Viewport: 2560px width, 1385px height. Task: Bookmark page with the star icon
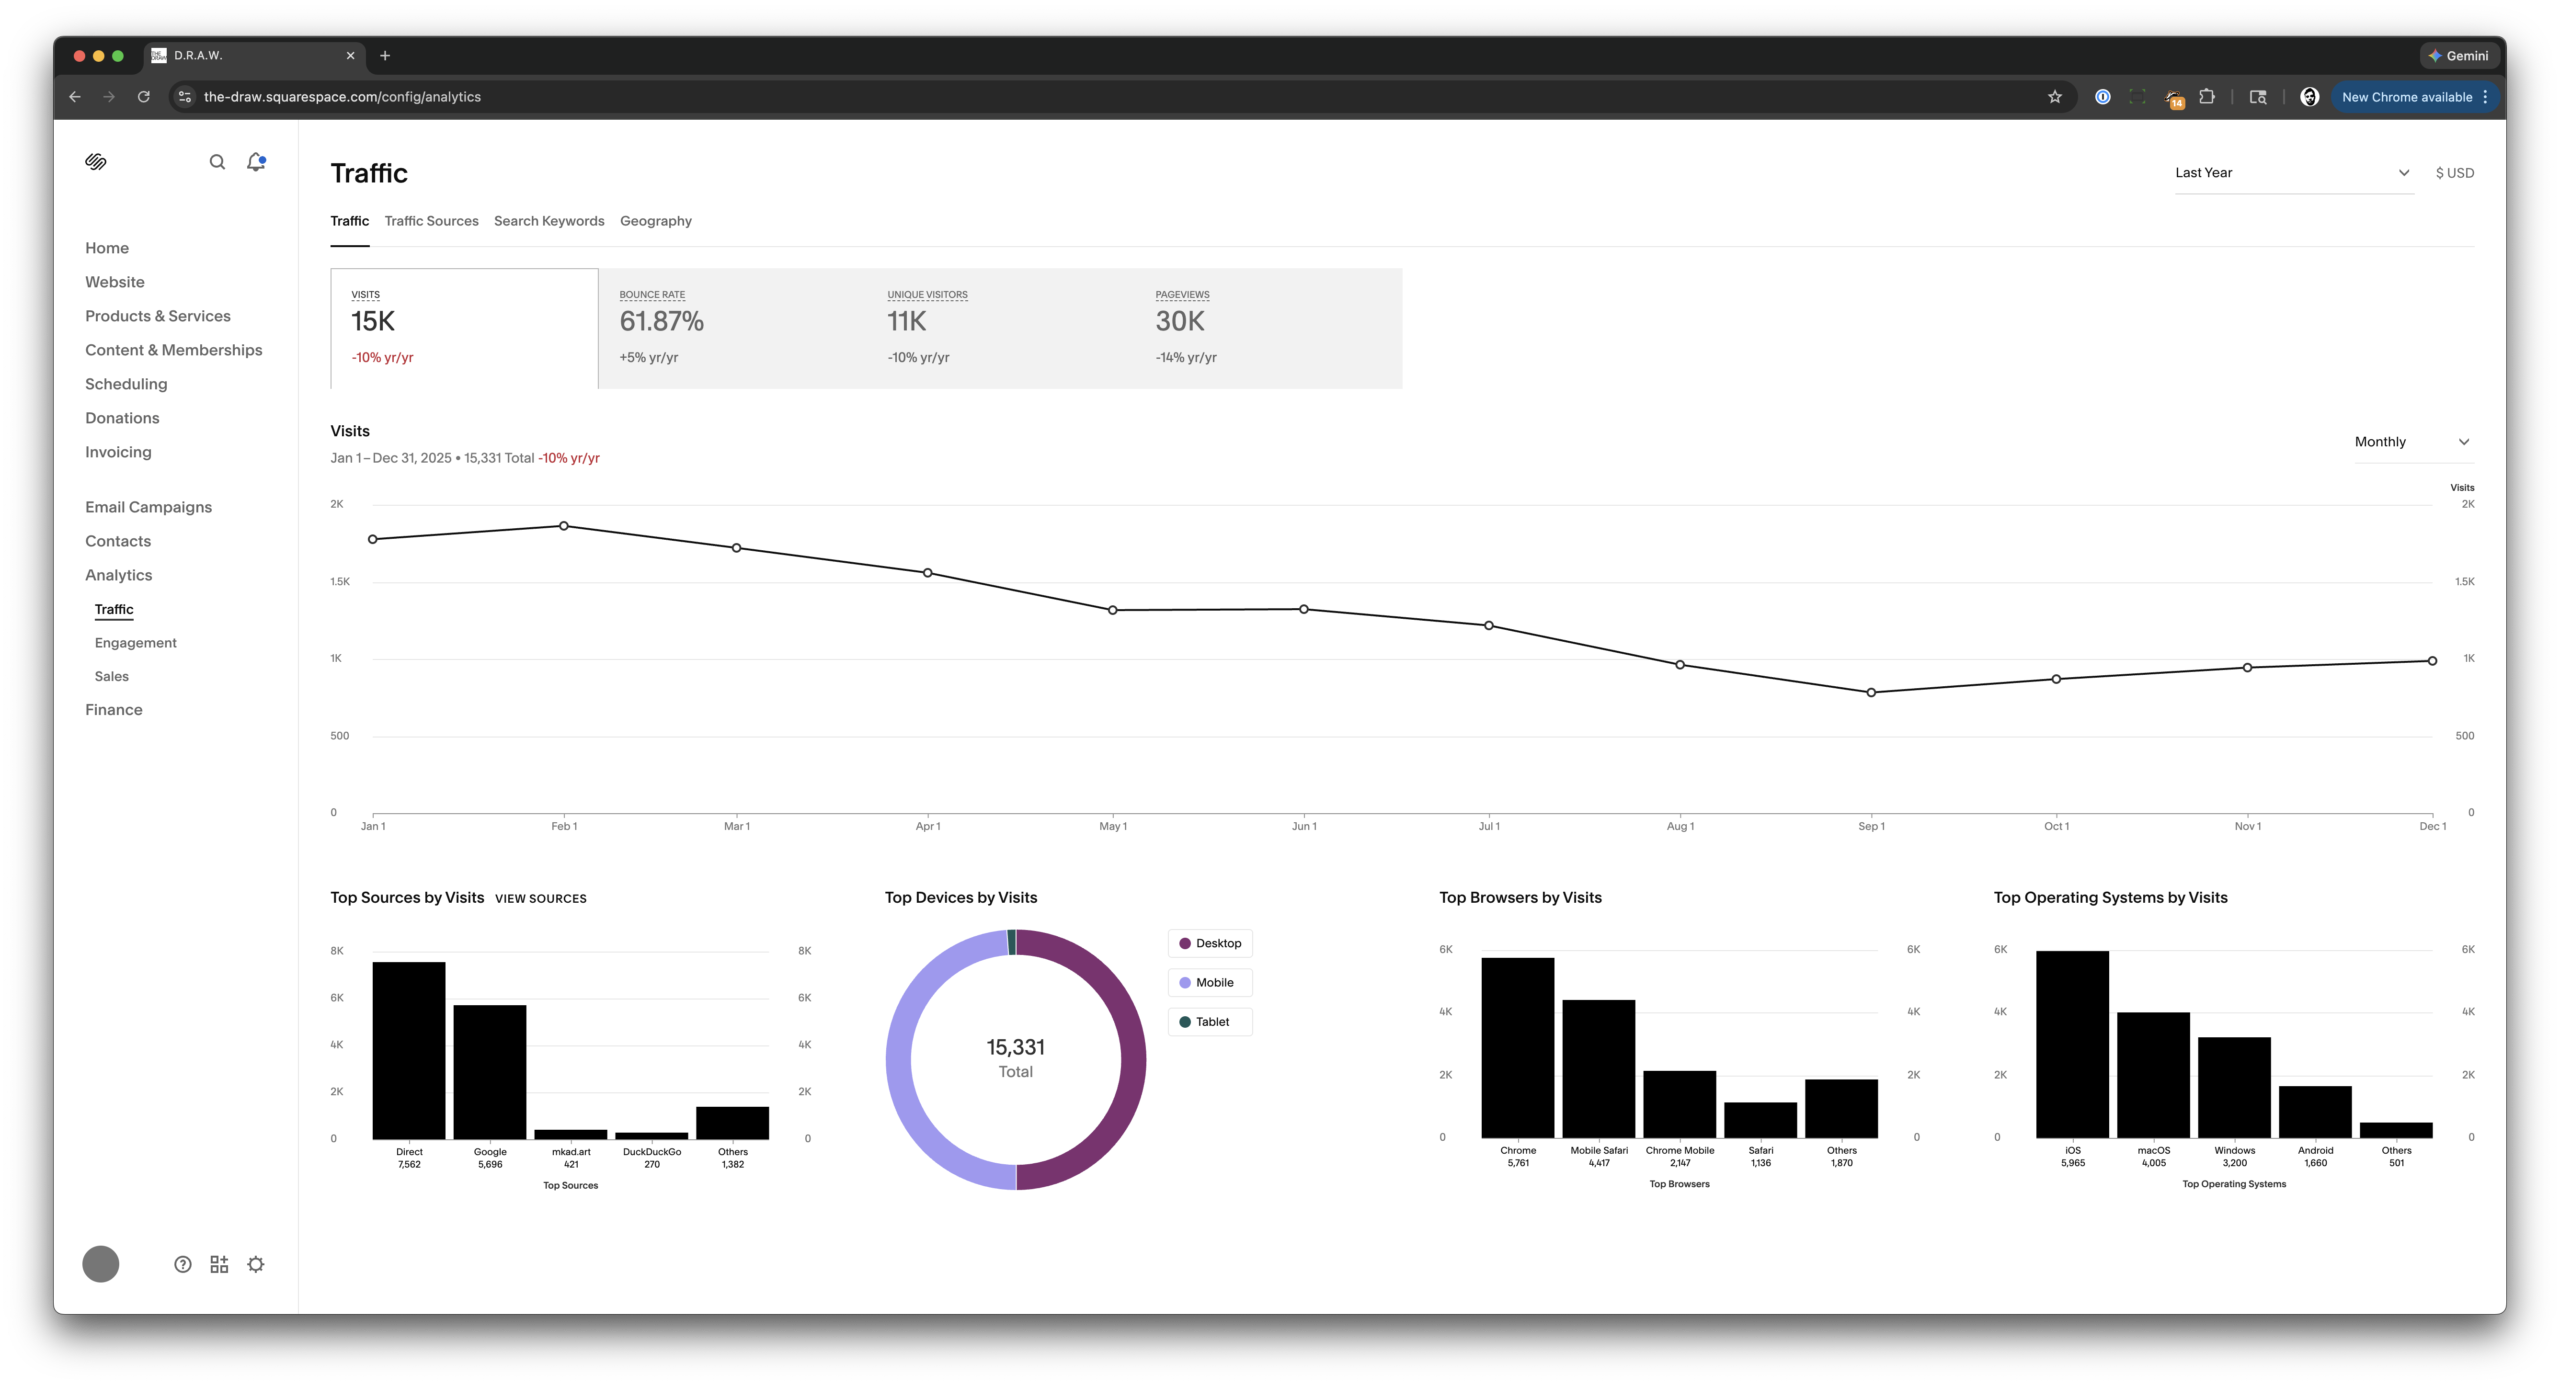coord(2055,97)
